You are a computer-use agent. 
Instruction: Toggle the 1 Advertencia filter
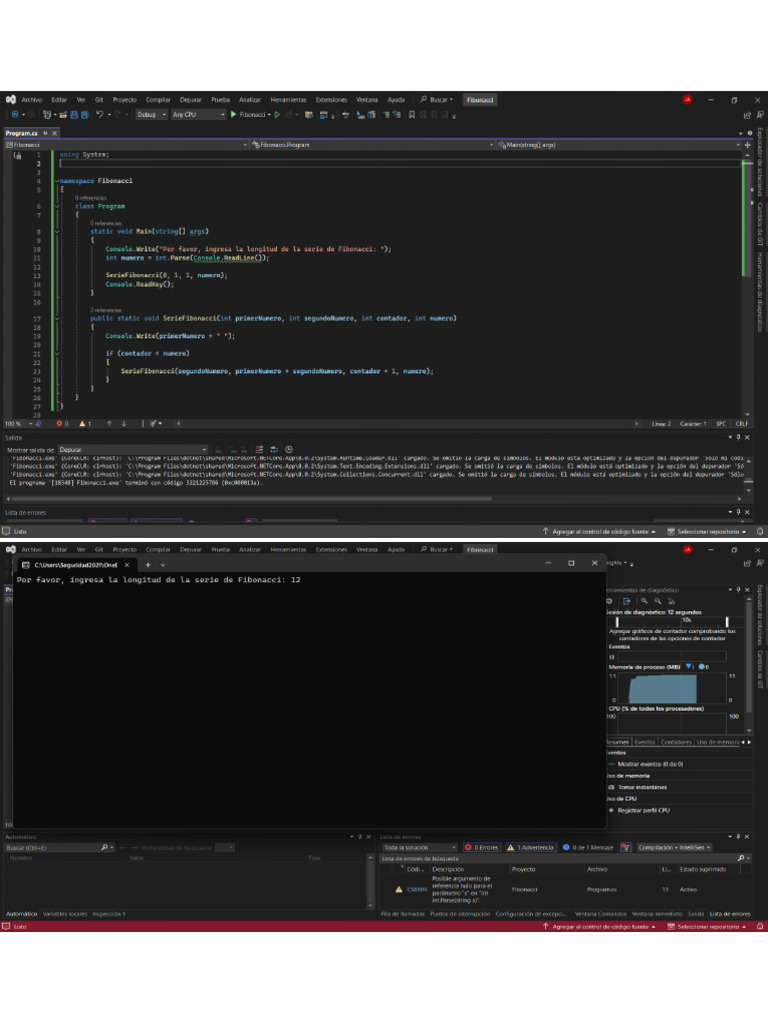tap(530, 847)
